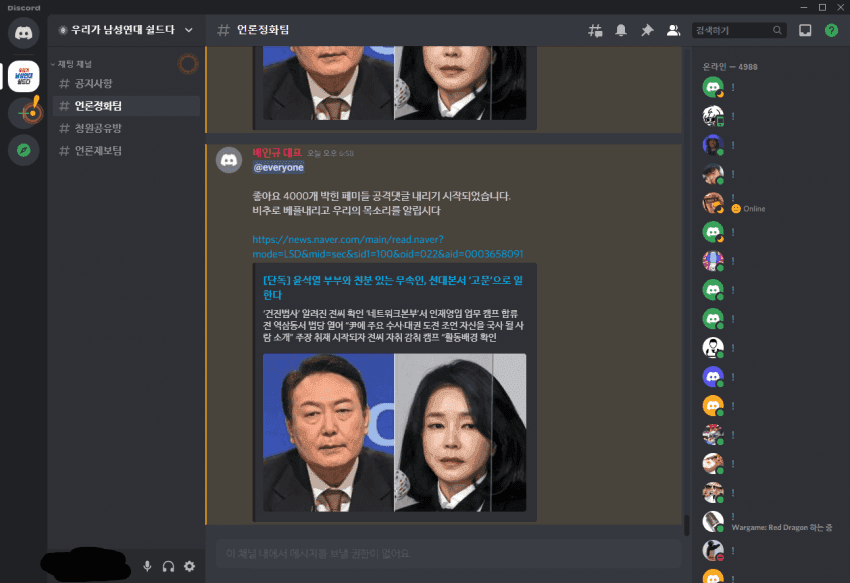Click the chat scrollbar thumb

687,525
